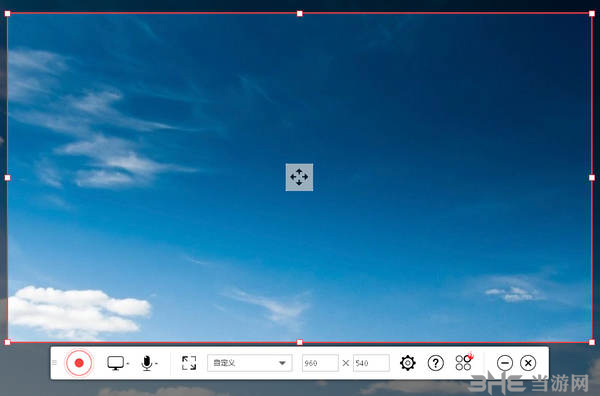Click the width field showing 960
Viewport: 600px width, 396px height.
[x=320, y=363]
